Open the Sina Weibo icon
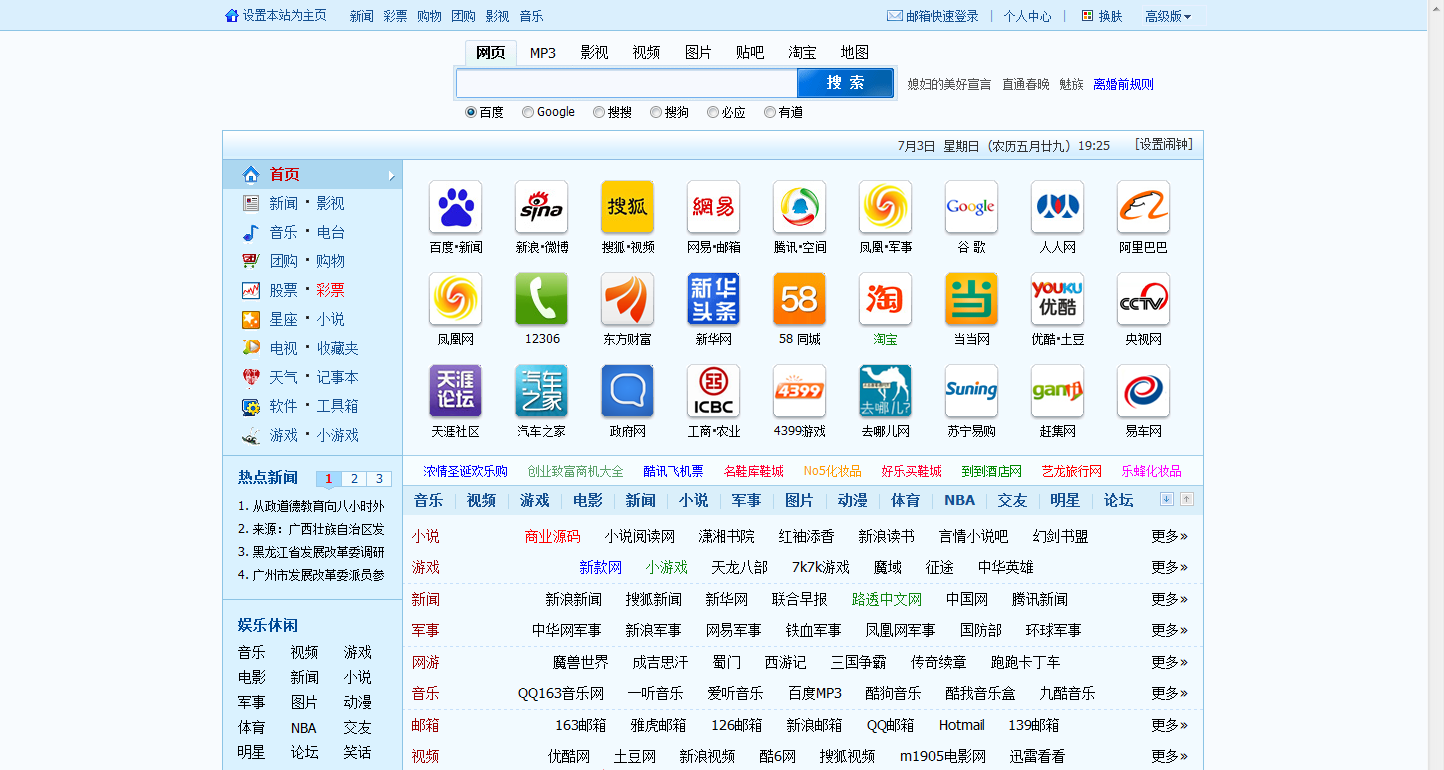The image size is (1444, 770). [x=541, y=207]
